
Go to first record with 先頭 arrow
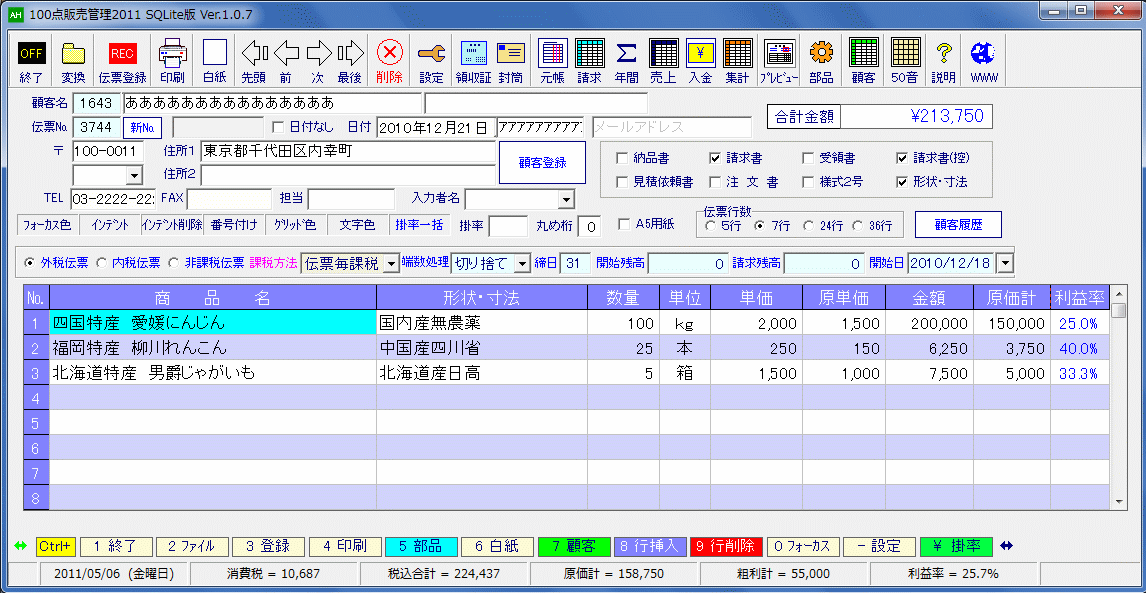click(254, 61)
